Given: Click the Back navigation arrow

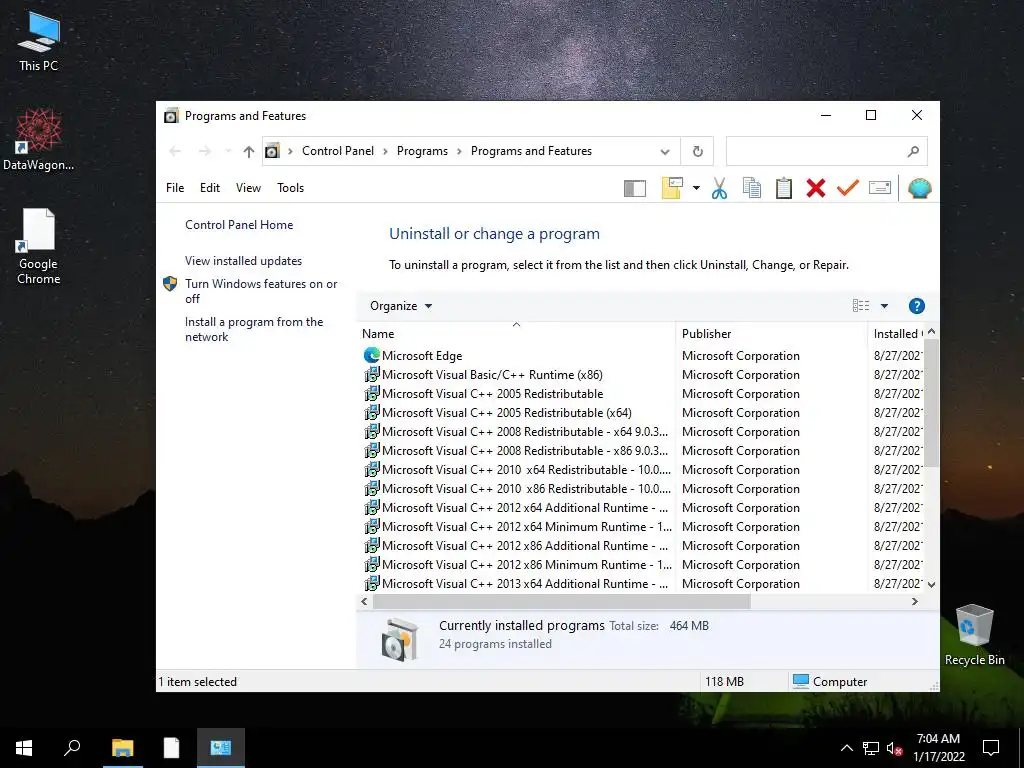Looking at the screenshot, I should pos(174,152).
